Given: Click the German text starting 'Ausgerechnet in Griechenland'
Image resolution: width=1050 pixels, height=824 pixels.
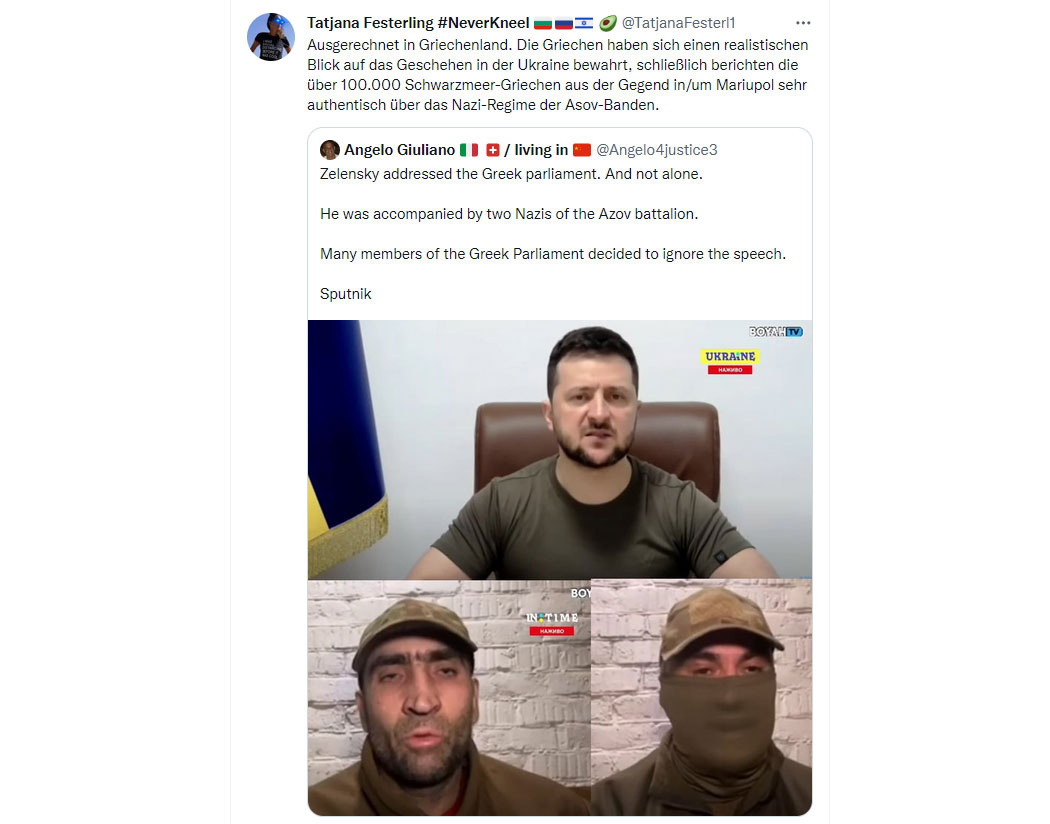Looking at the screenshot, I should pos(558,75).
